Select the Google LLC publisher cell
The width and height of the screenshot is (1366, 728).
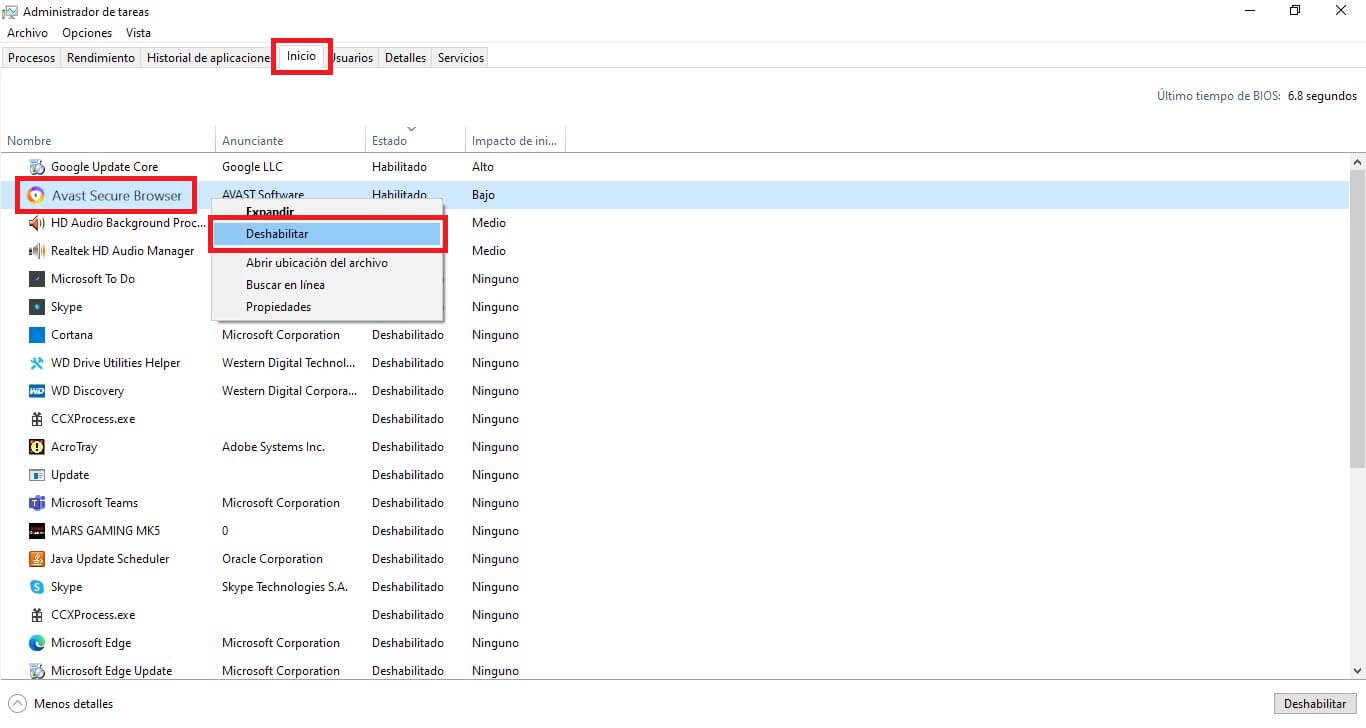click(x=252, y=167)
